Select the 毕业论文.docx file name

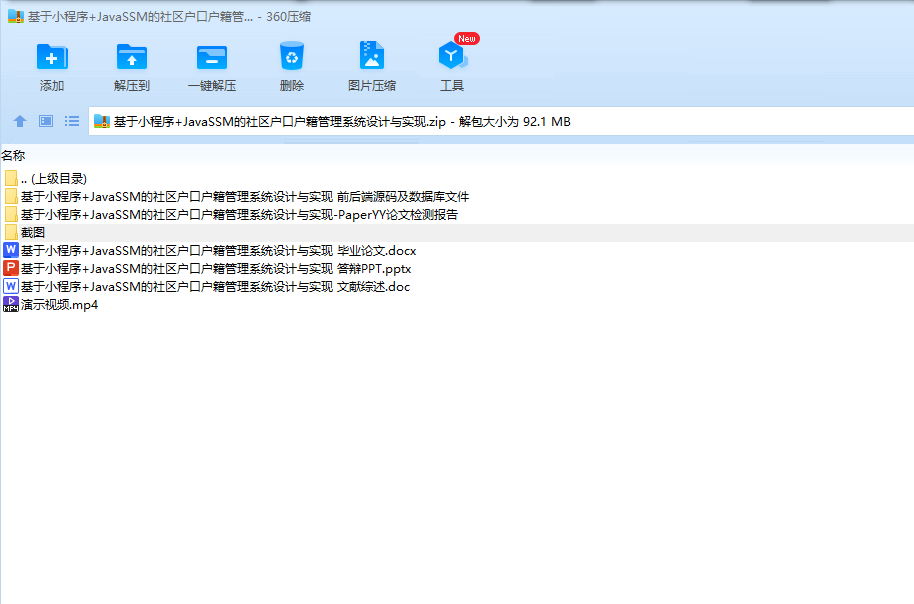click(x=219, y=251)
